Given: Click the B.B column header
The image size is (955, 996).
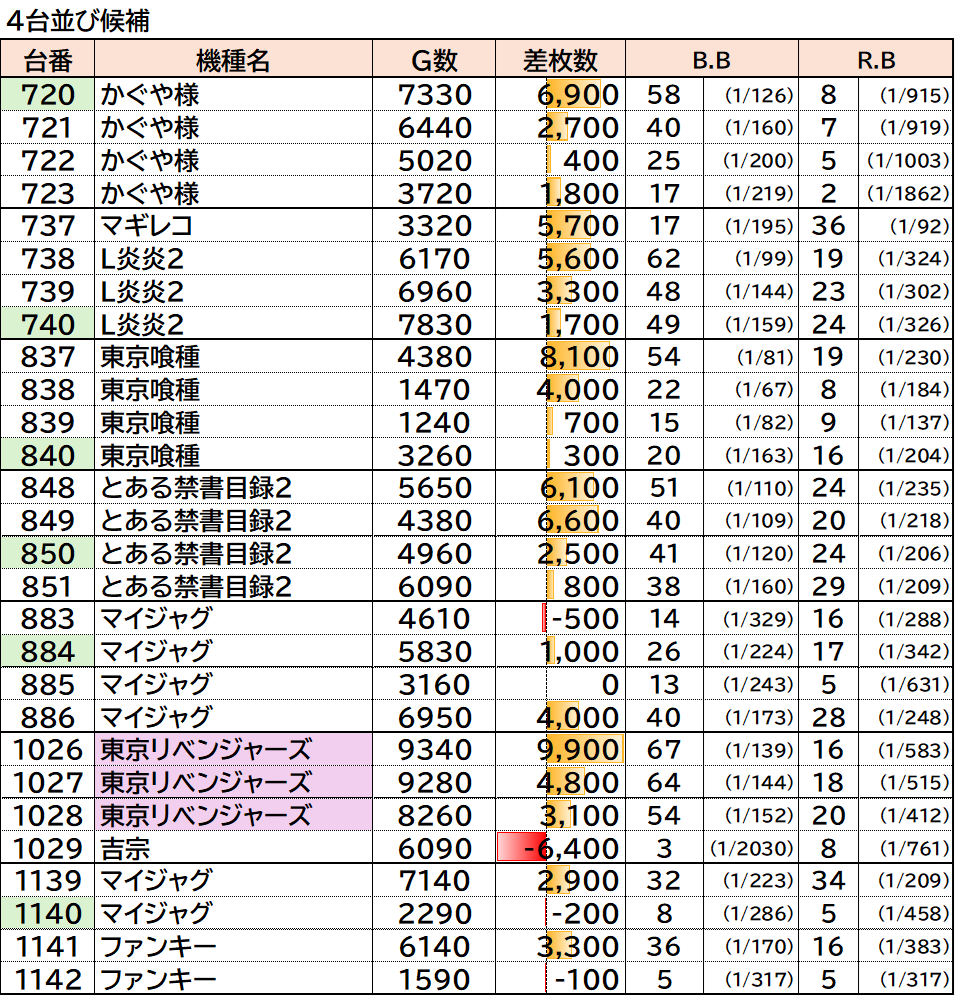Looking at the screenshot, I should coord(712,60).
